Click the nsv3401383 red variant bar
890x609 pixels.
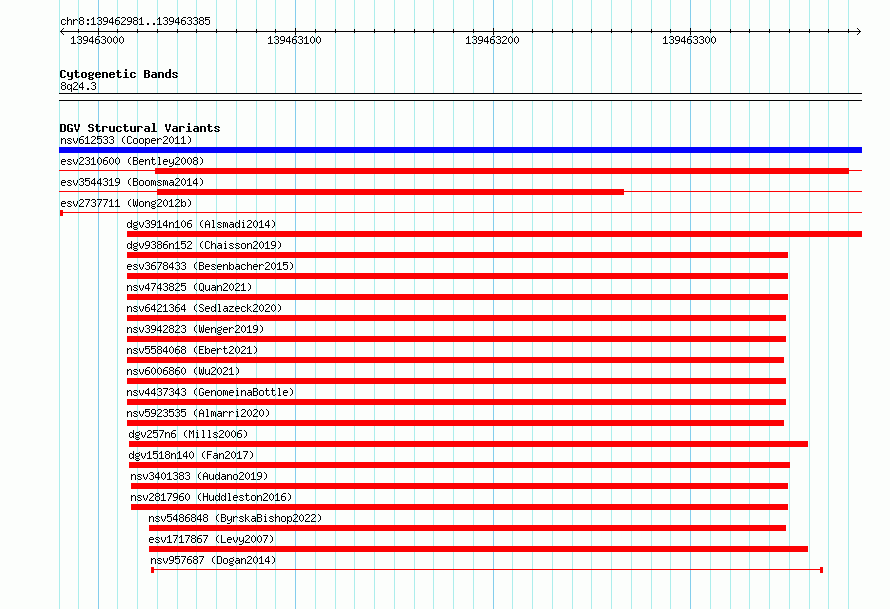click(459, 486)
